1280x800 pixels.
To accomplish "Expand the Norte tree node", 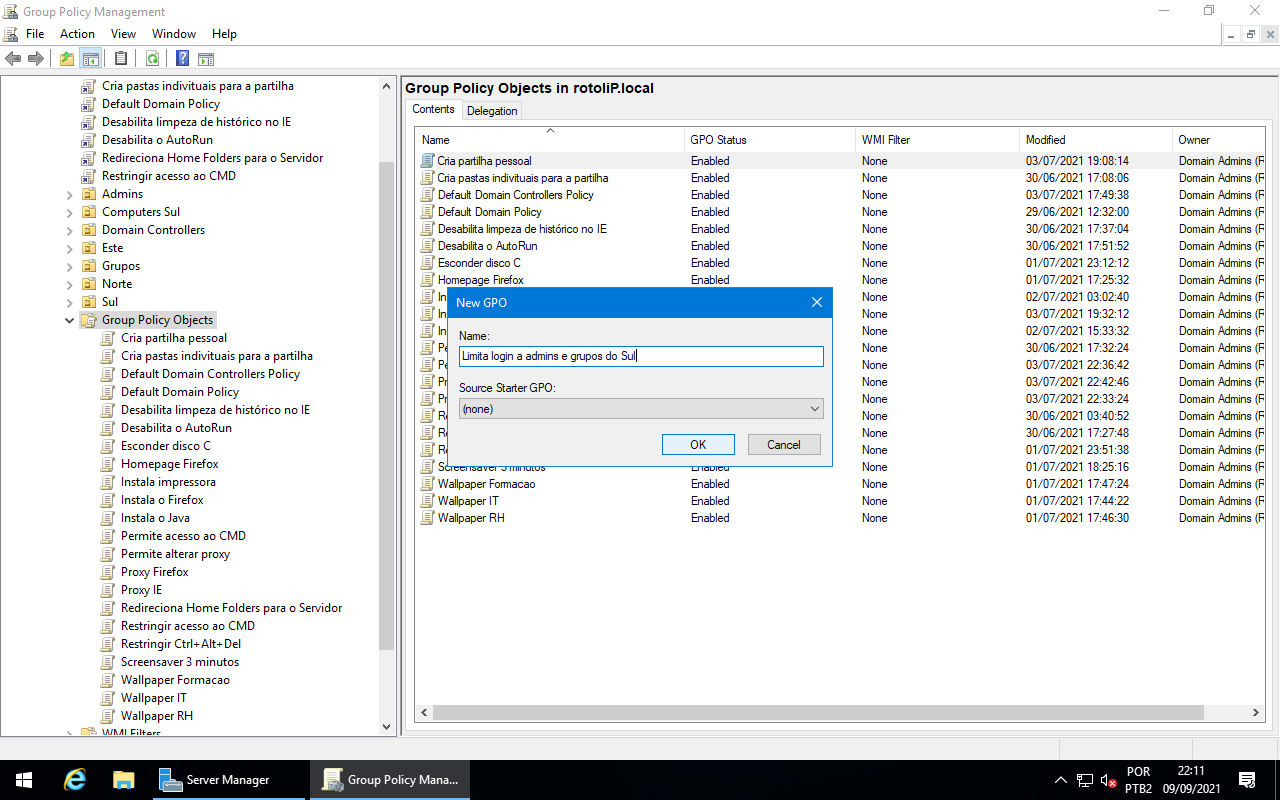I will click(68, 283).
